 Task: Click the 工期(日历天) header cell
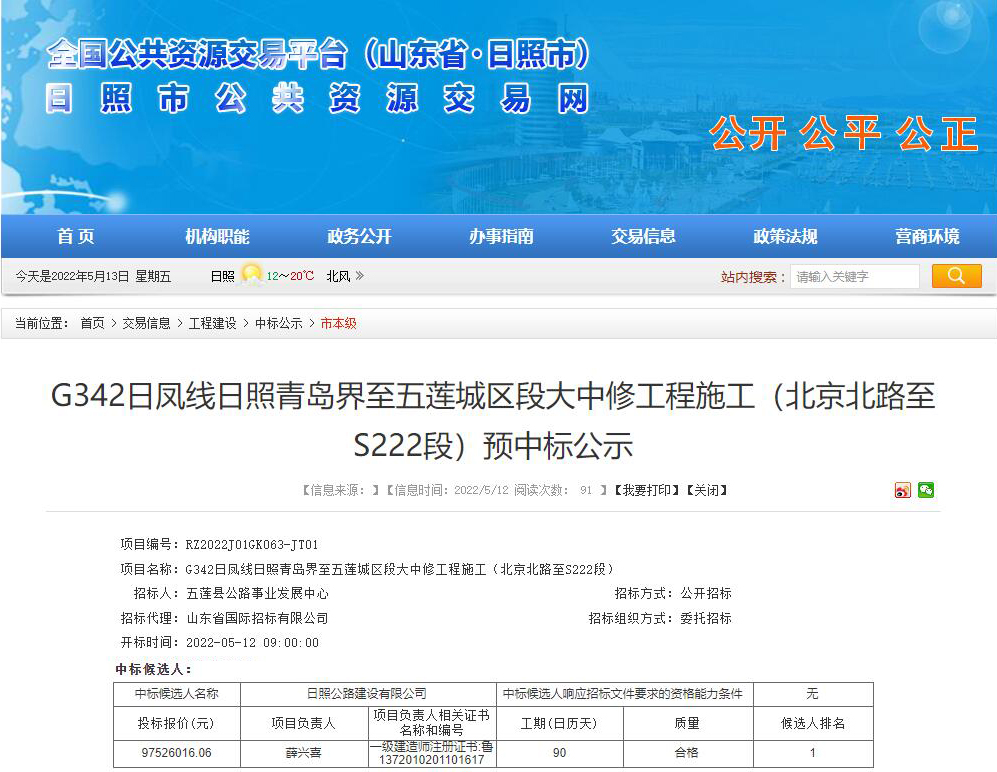[x=560, y=723]
